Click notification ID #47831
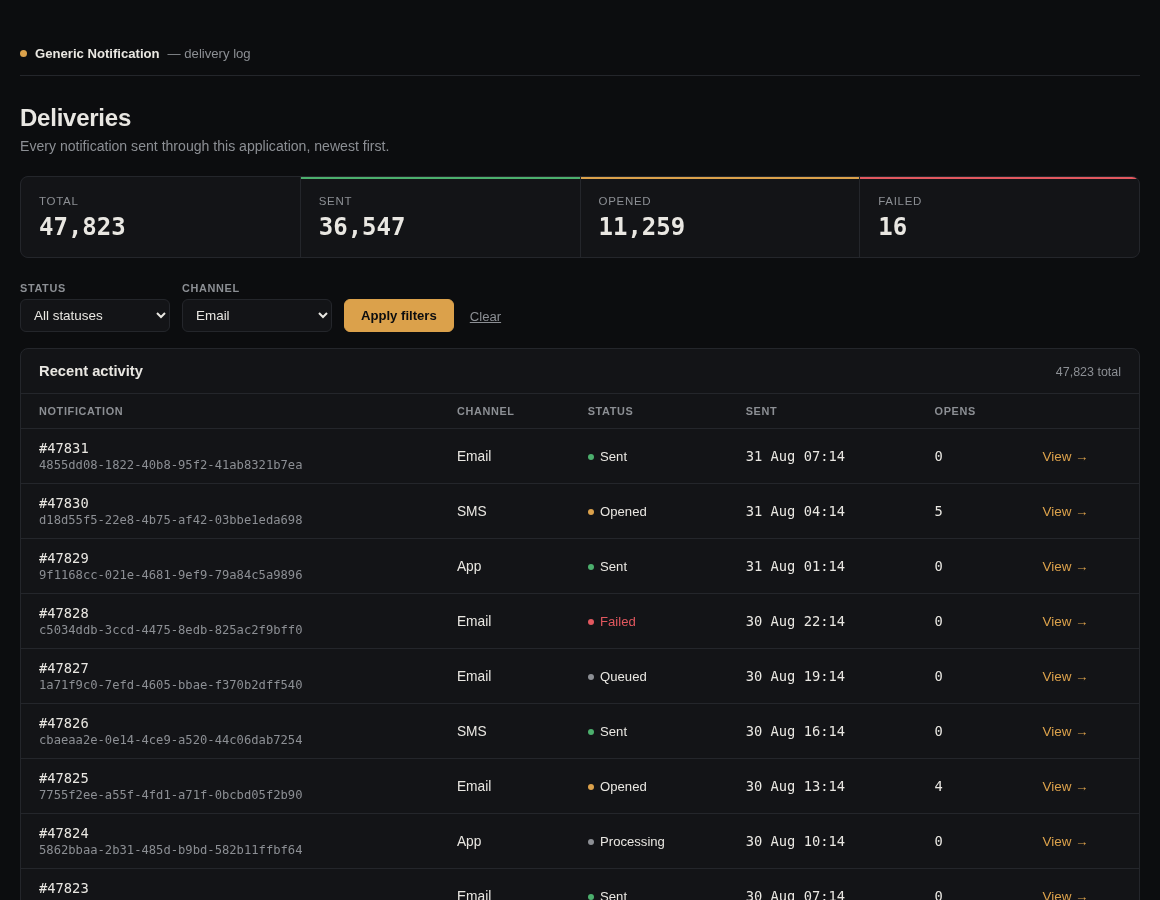Viewport: 1160px width, 900px height. tap(64, 448)
